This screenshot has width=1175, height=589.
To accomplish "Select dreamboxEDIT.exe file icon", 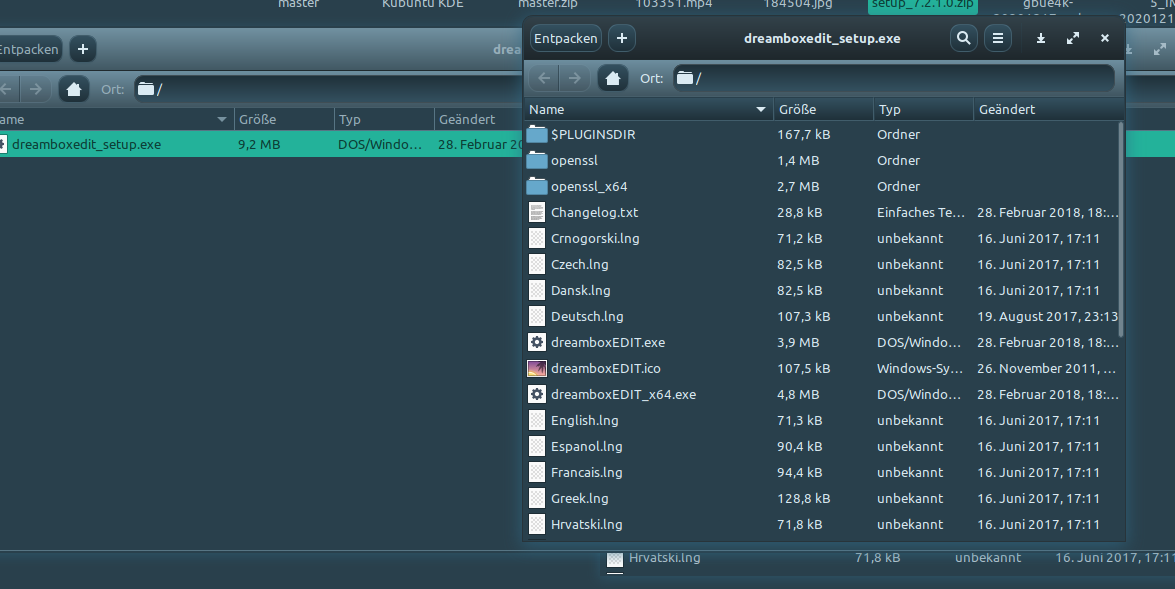I will click(x=537, y=342).
